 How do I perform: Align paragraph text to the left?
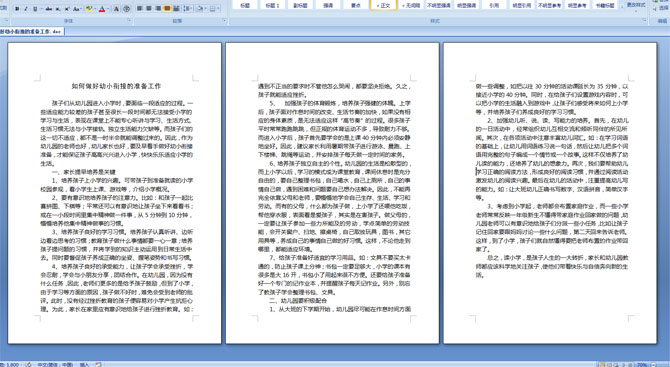click(x=139, y=9)
